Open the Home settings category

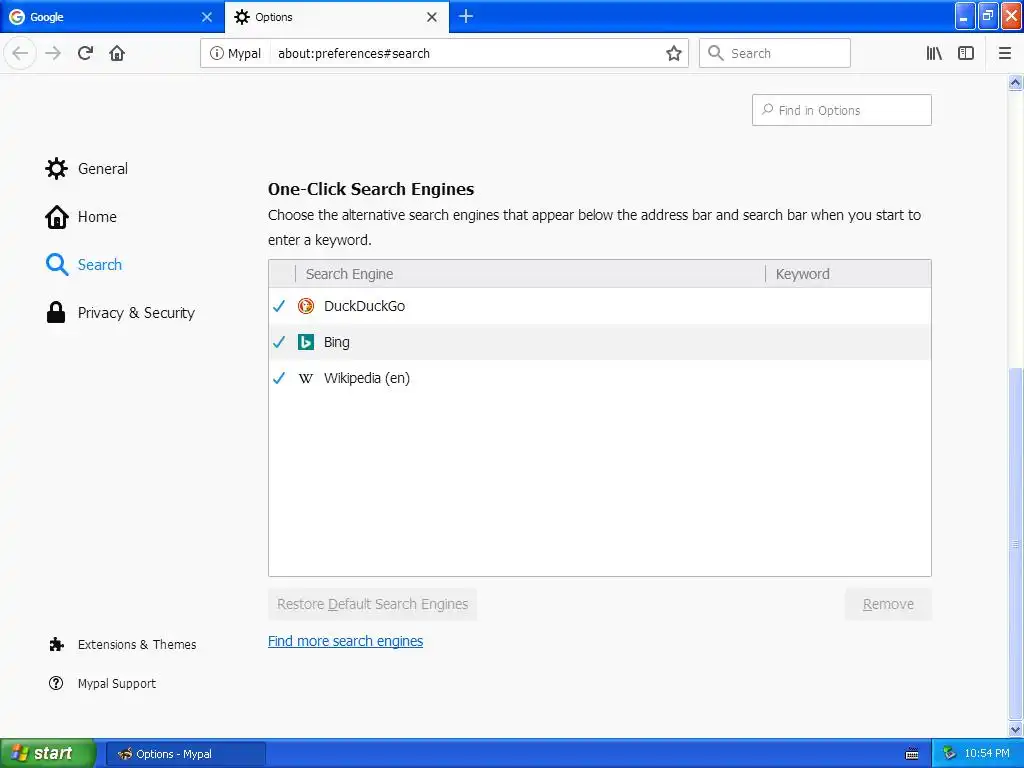81,217
